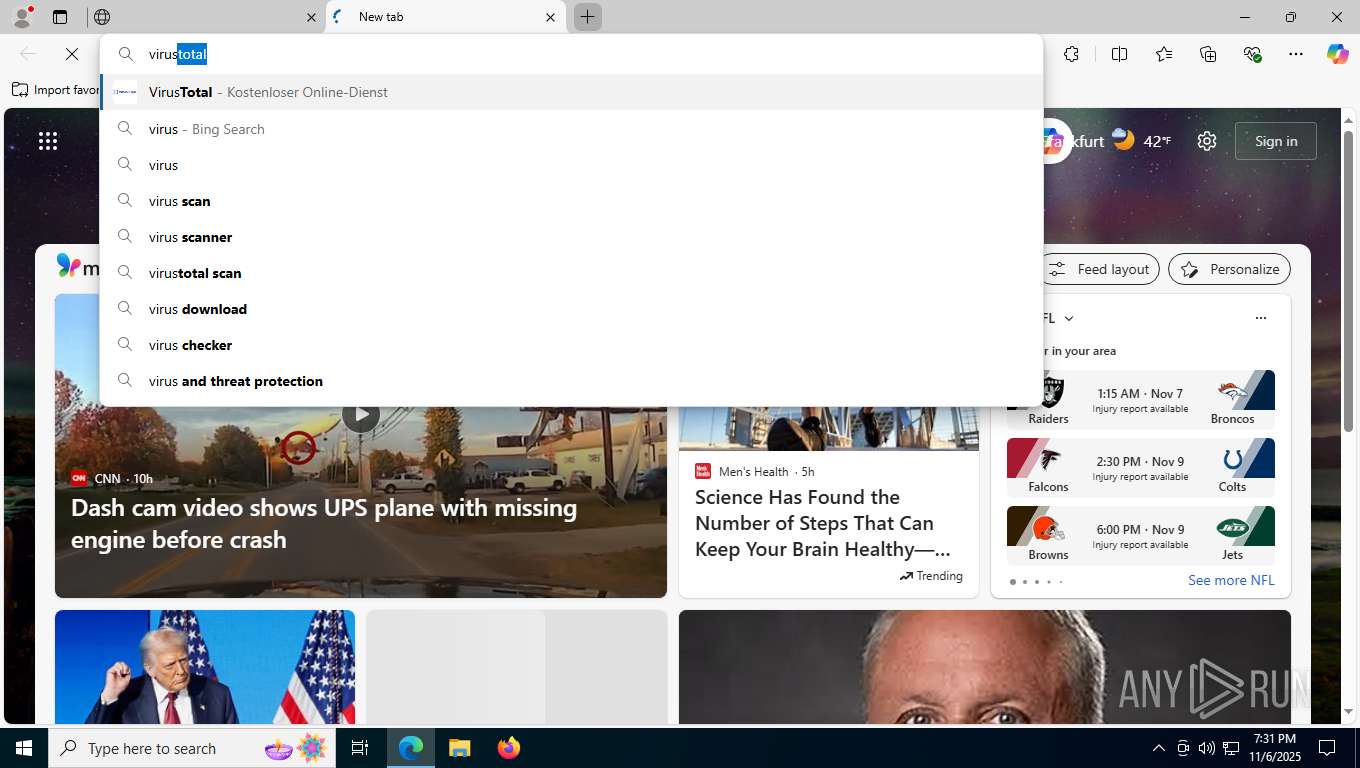Open Windows Start menu
The image size is (1360, 768).
pos(24,748)
